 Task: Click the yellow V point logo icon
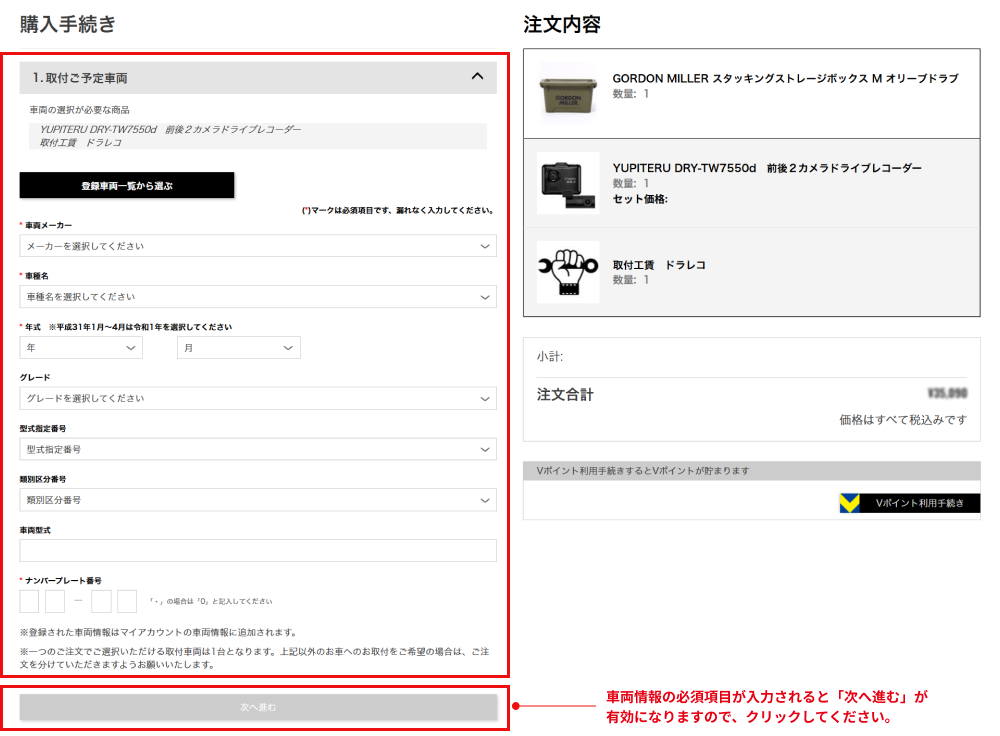(849, 503)
